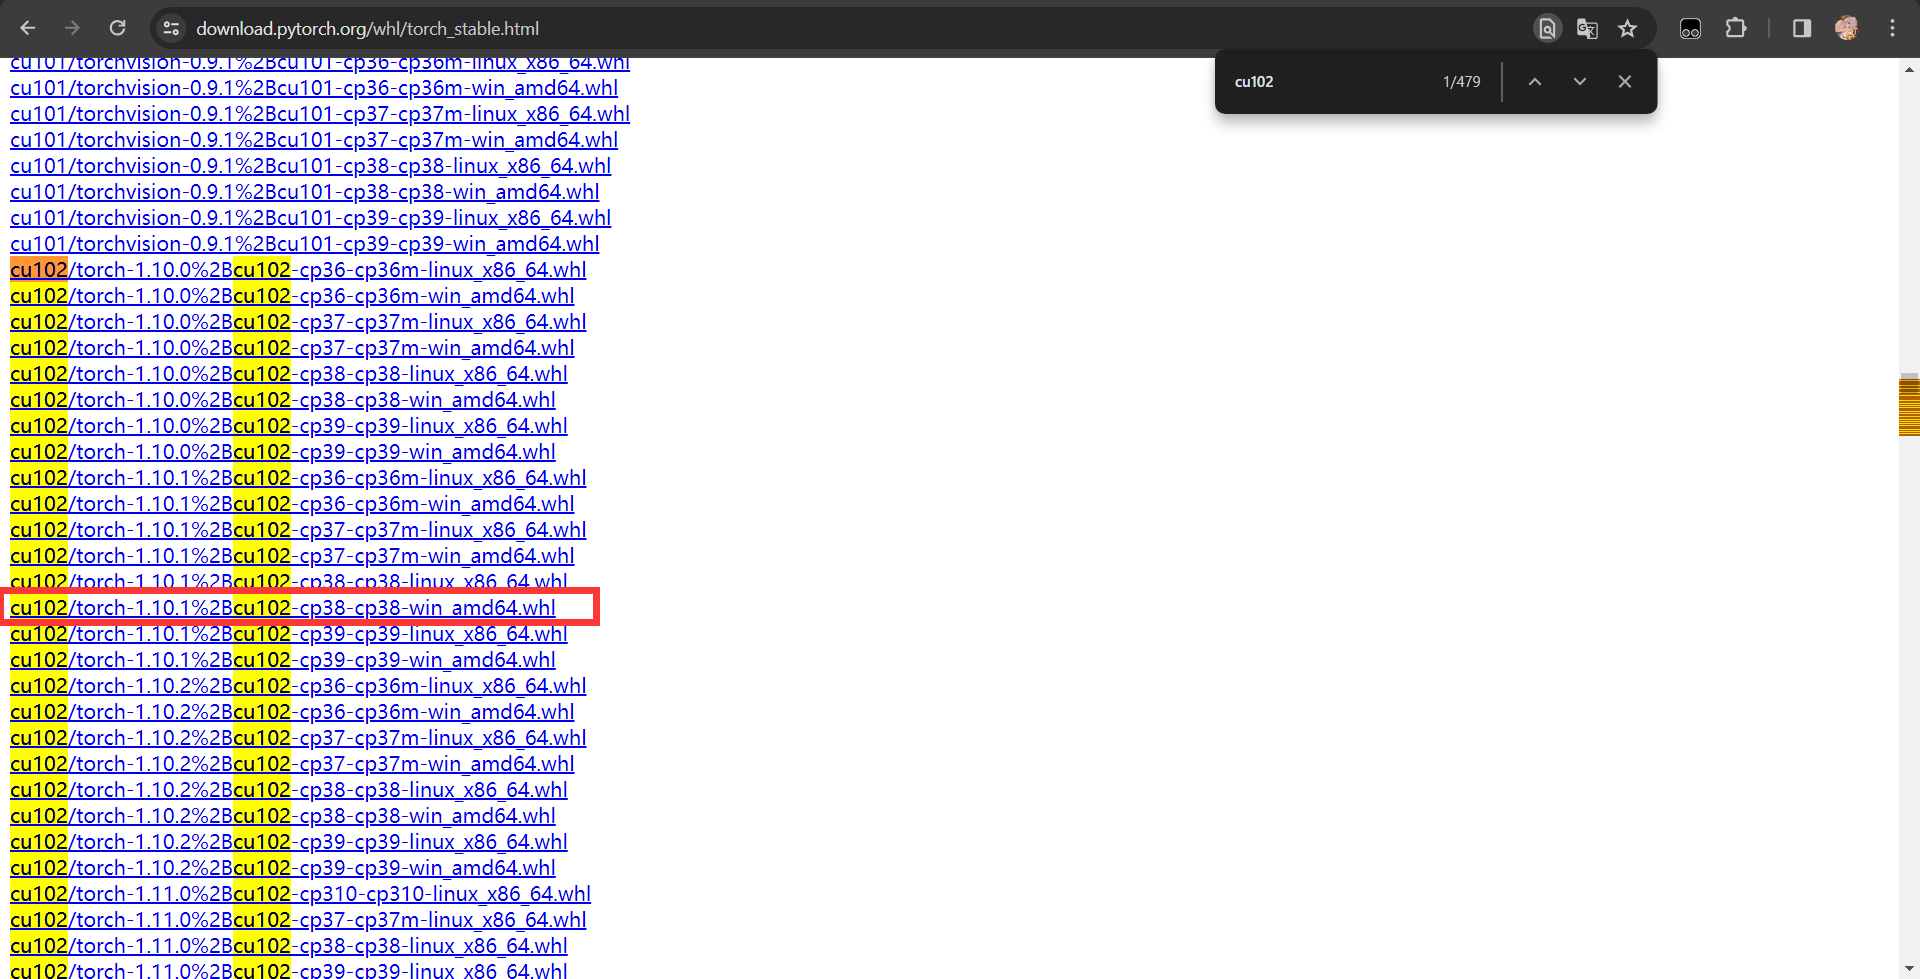This screenshot has height=979, width=1920.
Task: Jump to previous cu102 match
Action: [x=1534, y=82]
